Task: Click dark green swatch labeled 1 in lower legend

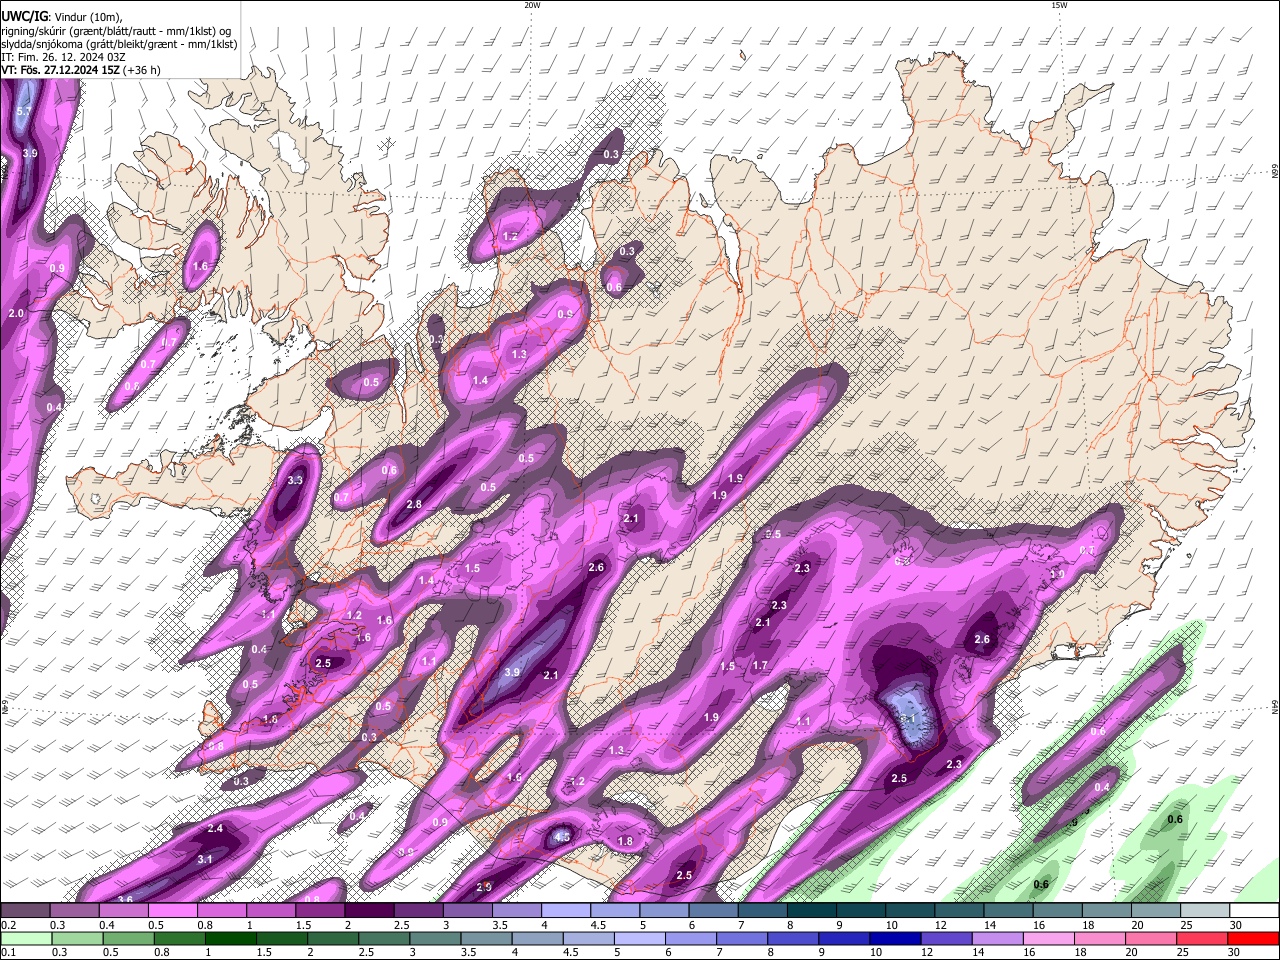Action: 231,938
